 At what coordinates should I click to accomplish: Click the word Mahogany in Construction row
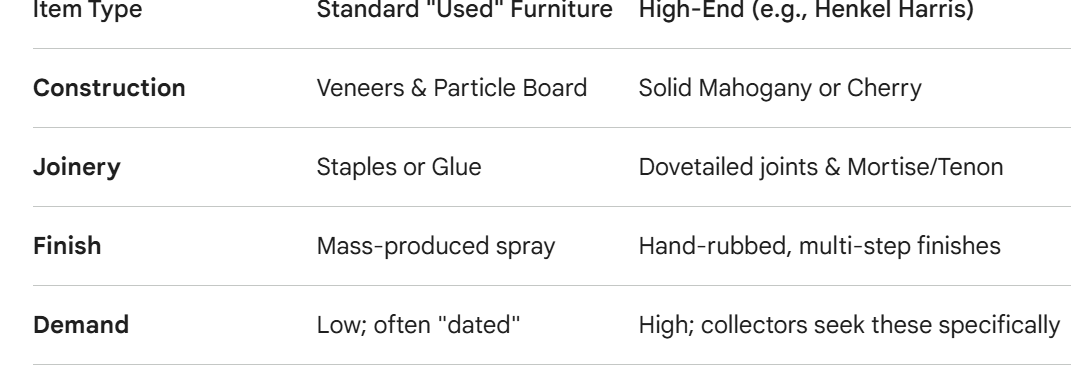(x=758, y=88)
